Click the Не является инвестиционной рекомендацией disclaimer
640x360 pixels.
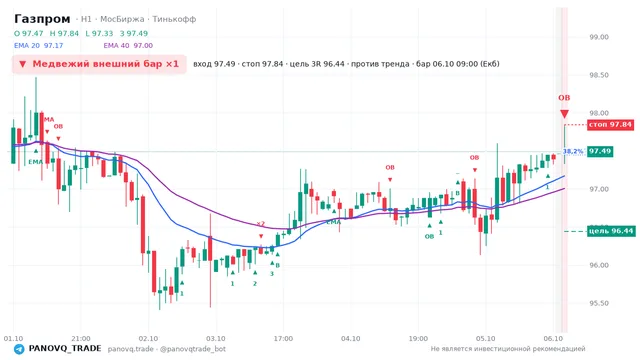pyautogui.click(x=508, y=349)
